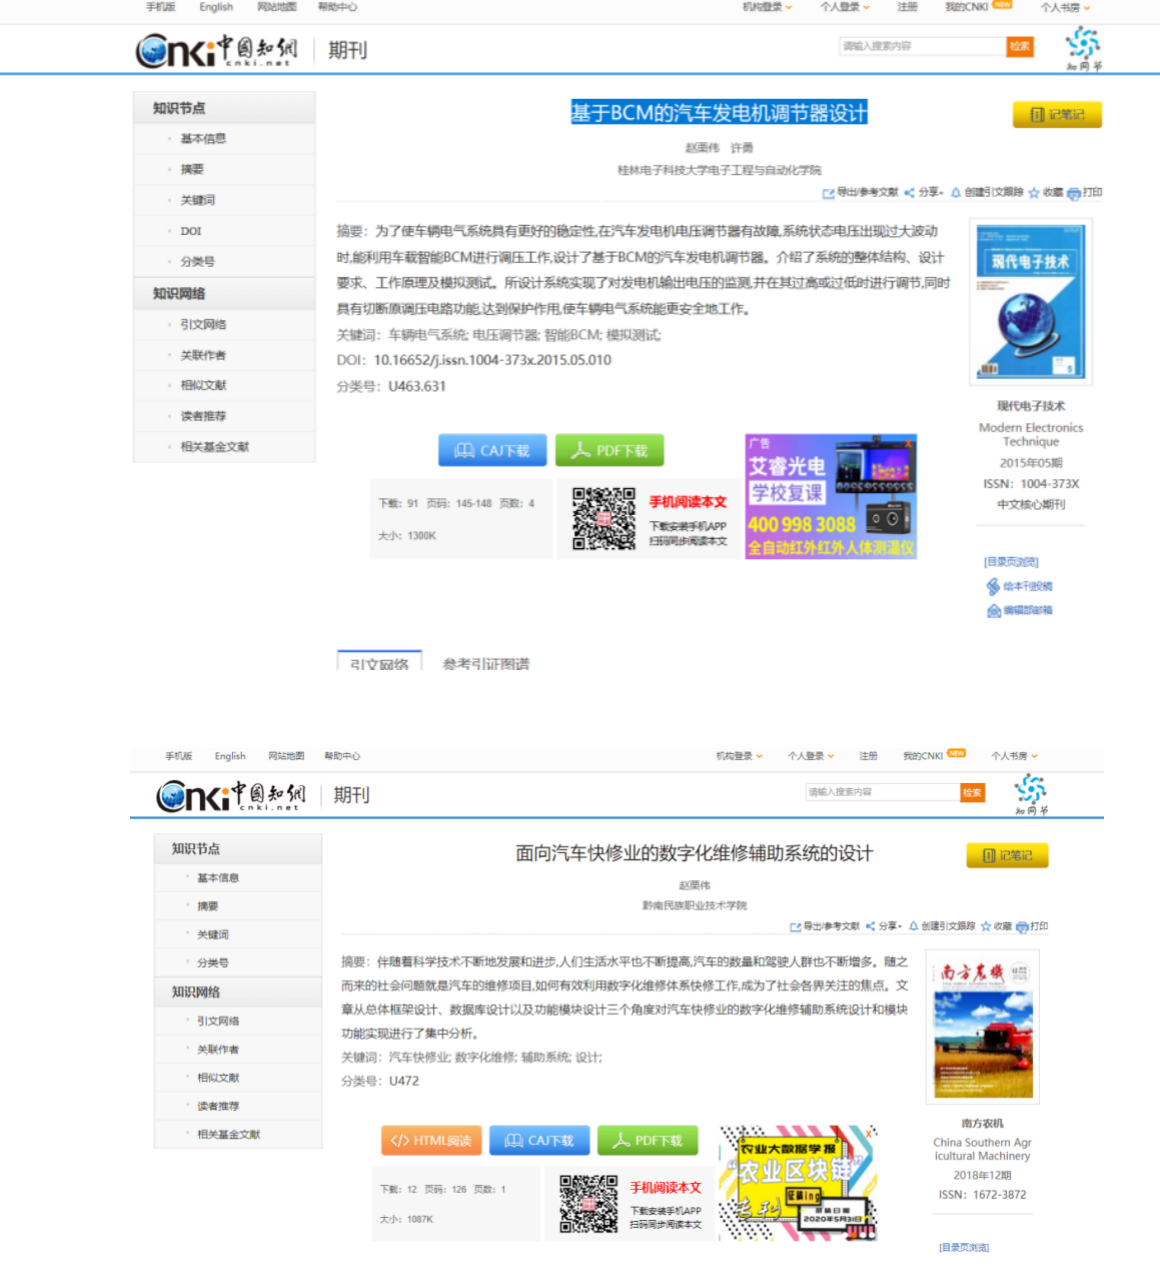Open HTML阅读 for the 数字化维修 article
Image resolution: width=1160 pixels, height=1286 pixels.
(431, 1140)
